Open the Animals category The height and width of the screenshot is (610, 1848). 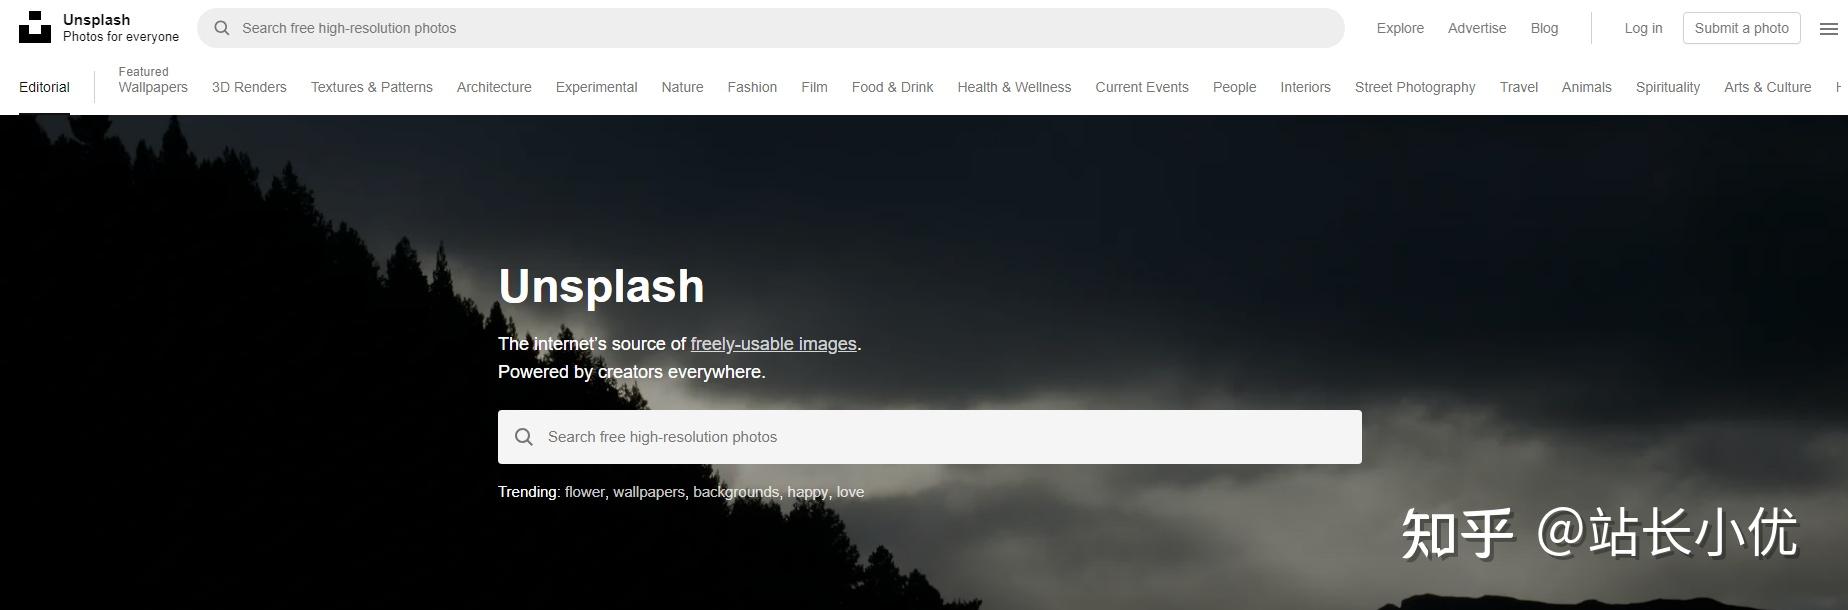[1586, 87]
